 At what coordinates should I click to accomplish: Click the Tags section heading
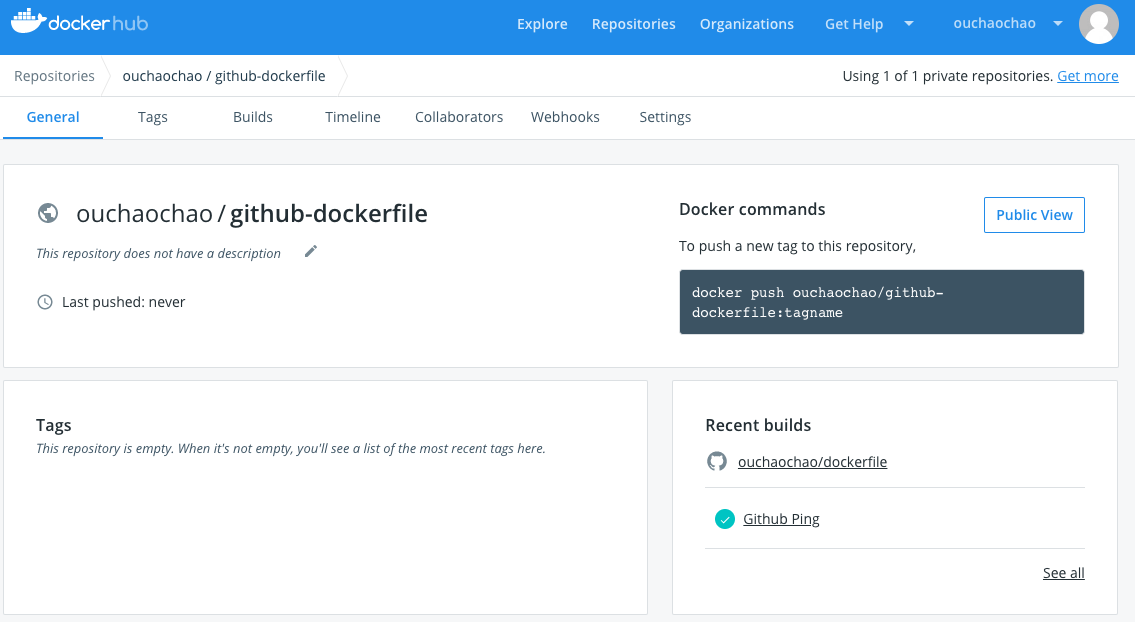54,425
